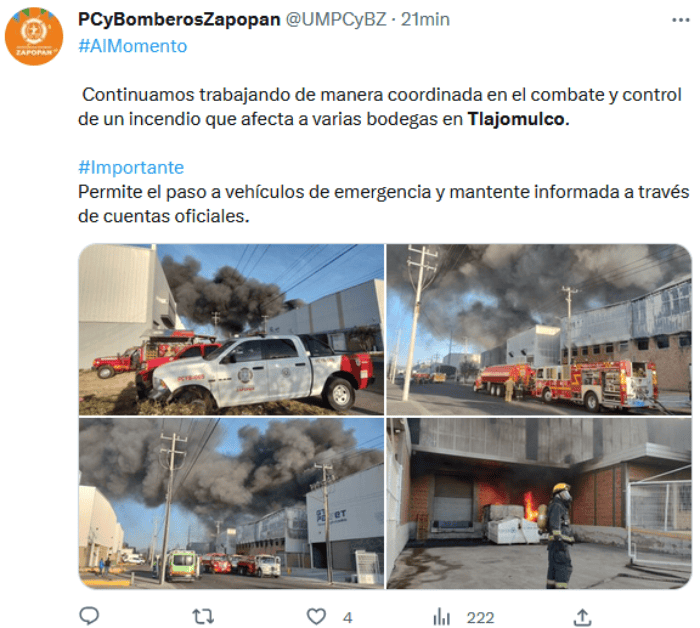The image size is (700, 628).
Task: Click the 222 views count
Action: click(x=480, y=618)
